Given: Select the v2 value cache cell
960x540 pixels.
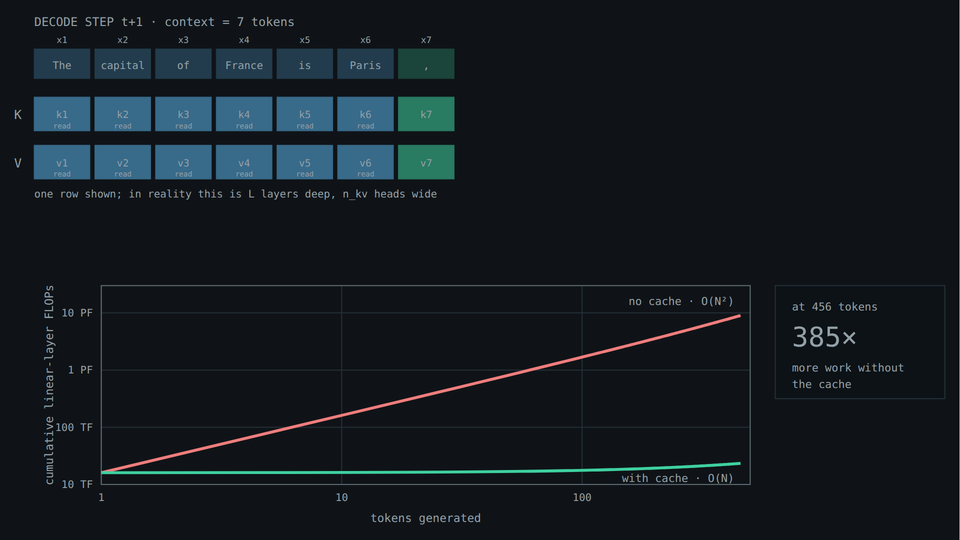Looking at the screenshot, I should [122, 162].
